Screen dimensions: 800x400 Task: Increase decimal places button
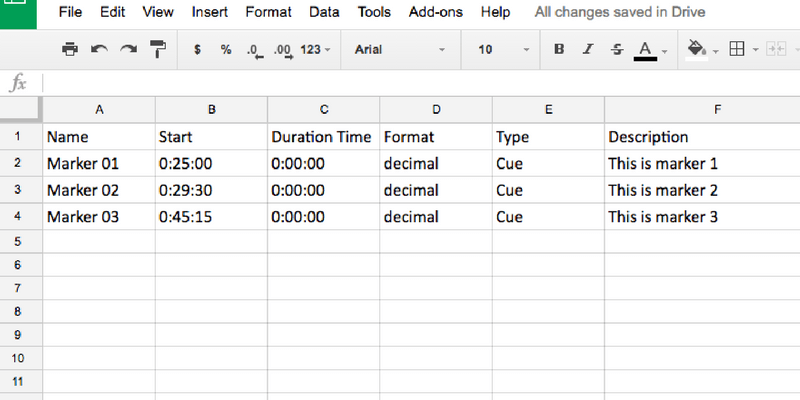282,50
